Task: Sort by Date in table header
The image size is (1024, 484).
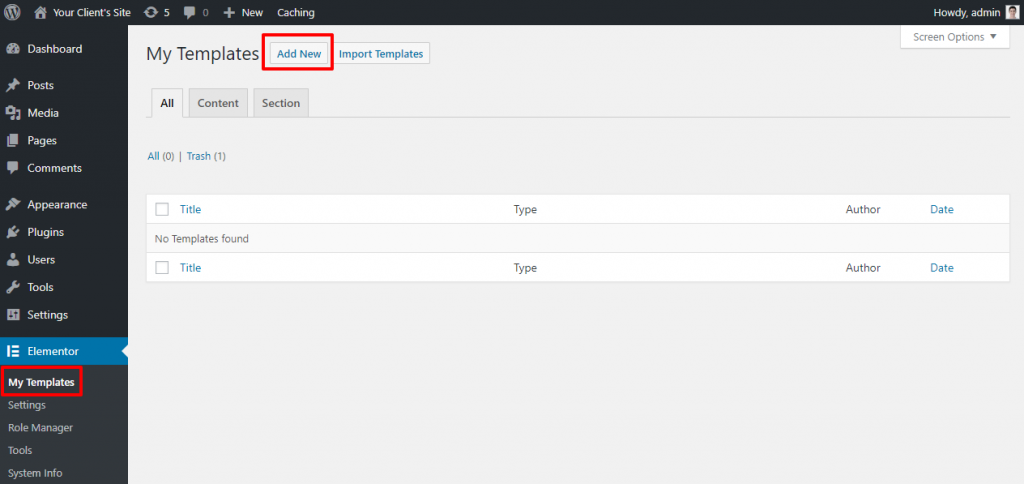Action: pos(942,210)
